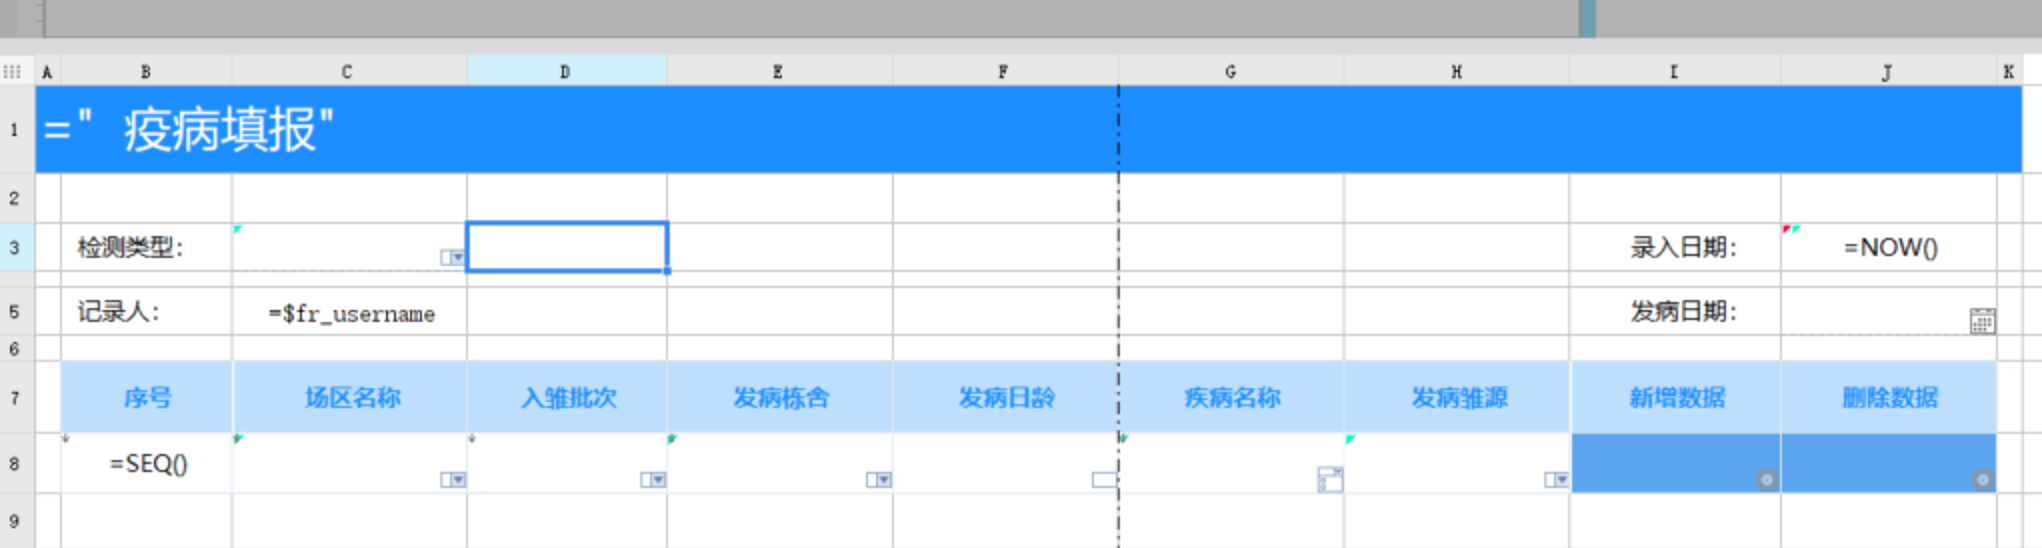Select the 发病日期: label cell
This screenshot has width=2042, height=548.
pyautogui.click(x=1675, y=312)
